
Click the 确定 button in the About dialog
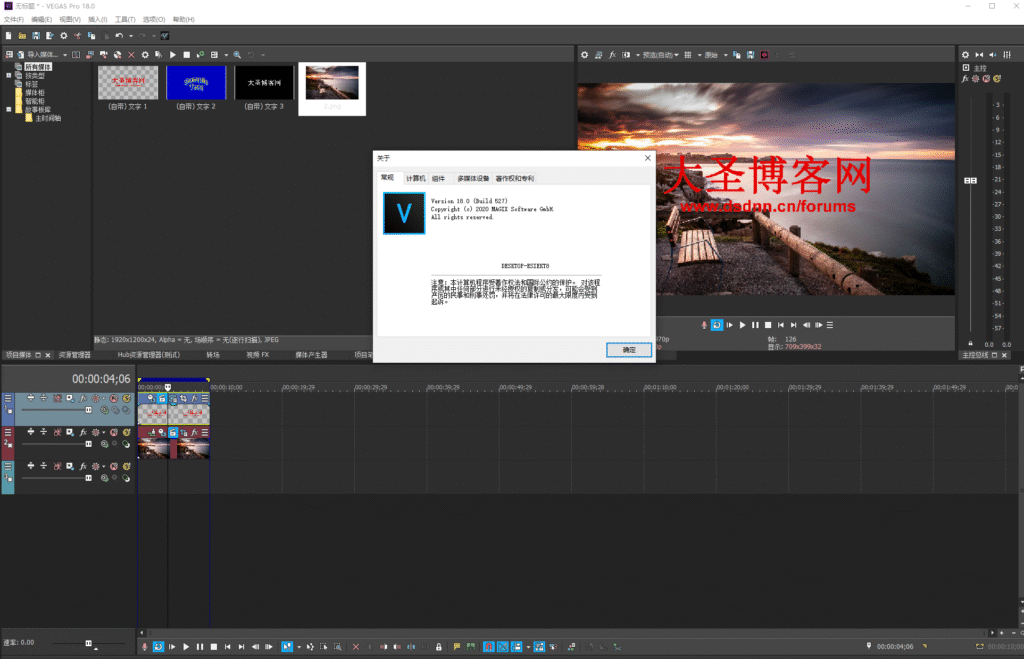pyautogui.click(x=629, y=350)
